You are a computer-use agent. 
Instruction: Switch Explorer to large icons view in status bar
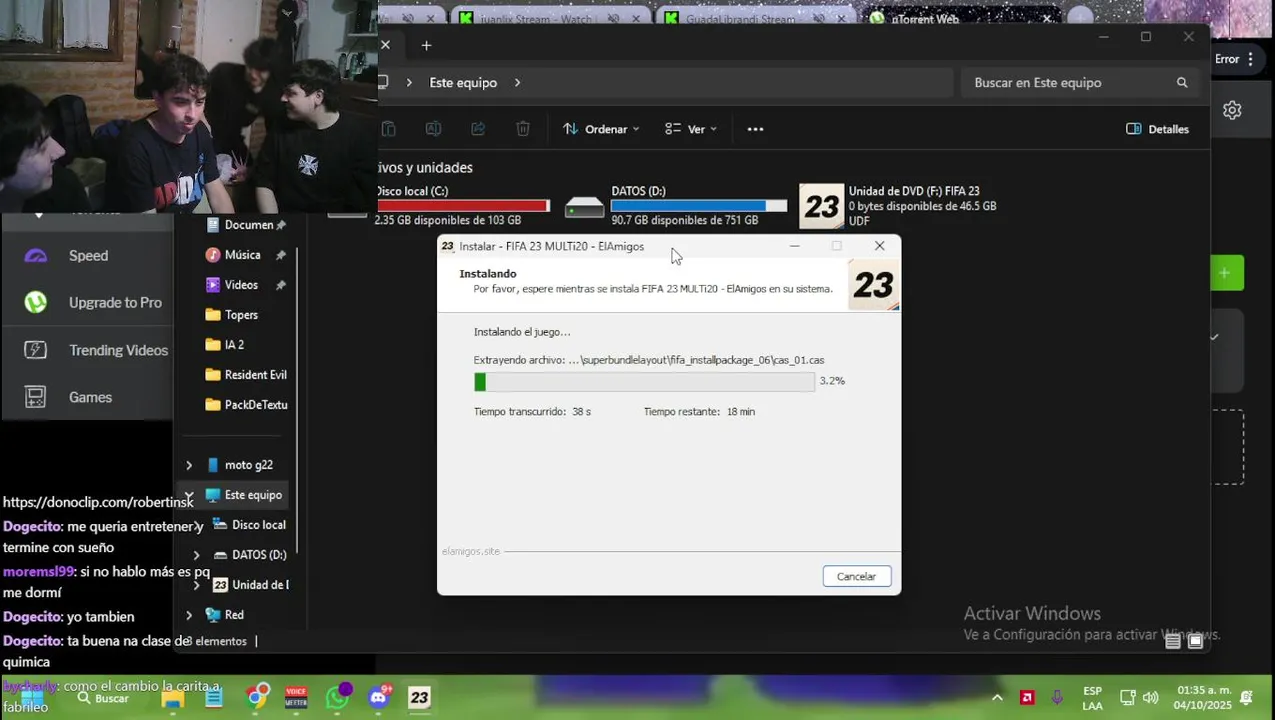point(1195,641)
